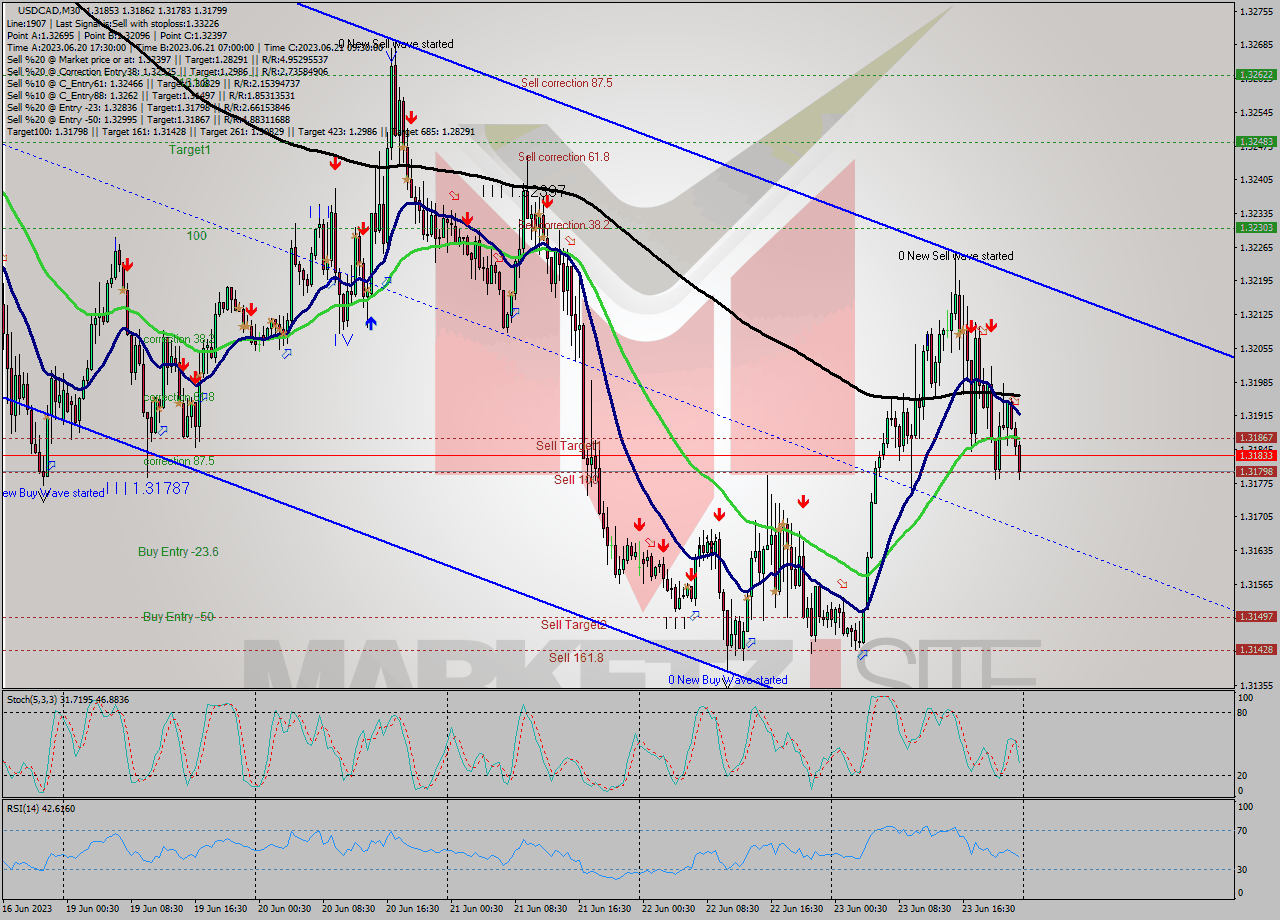1280x920 pixels.
Task: Click the 'Sell correction 87.5' label
Action: 567,83
